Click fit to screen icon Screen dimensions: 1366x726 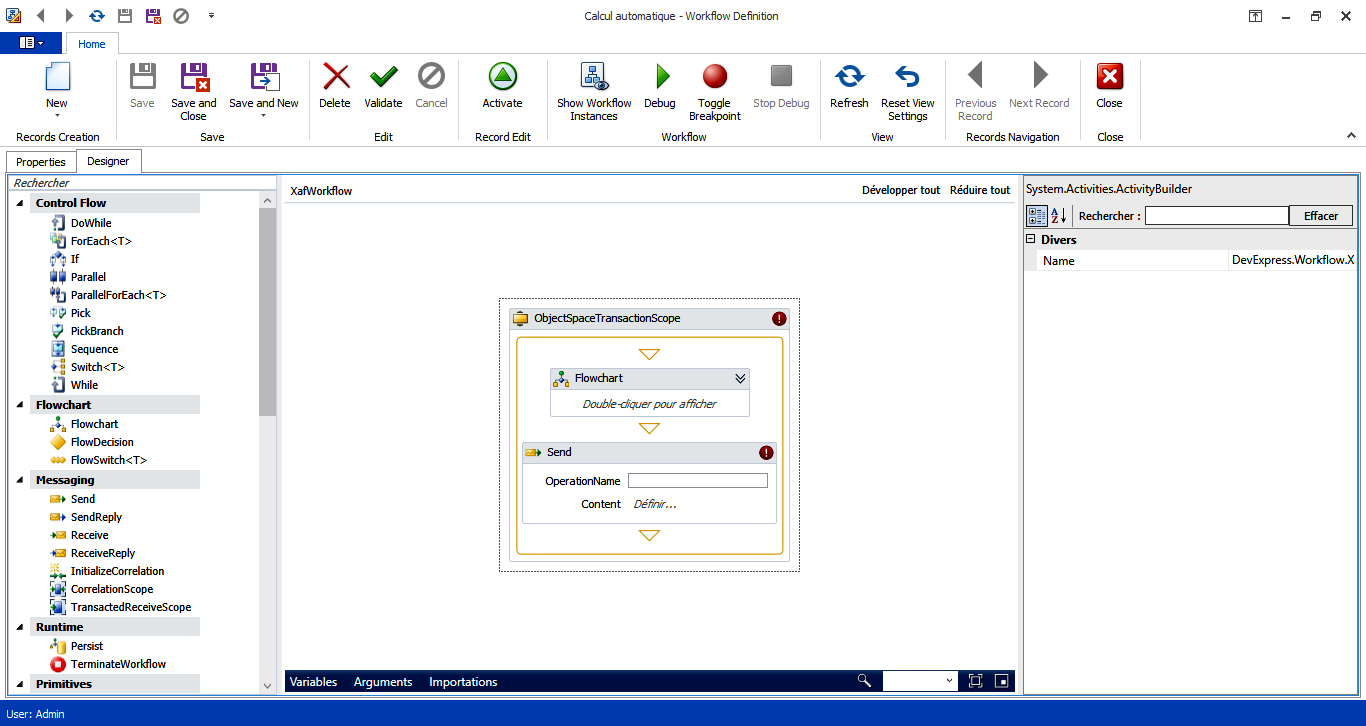pos(975,681)
